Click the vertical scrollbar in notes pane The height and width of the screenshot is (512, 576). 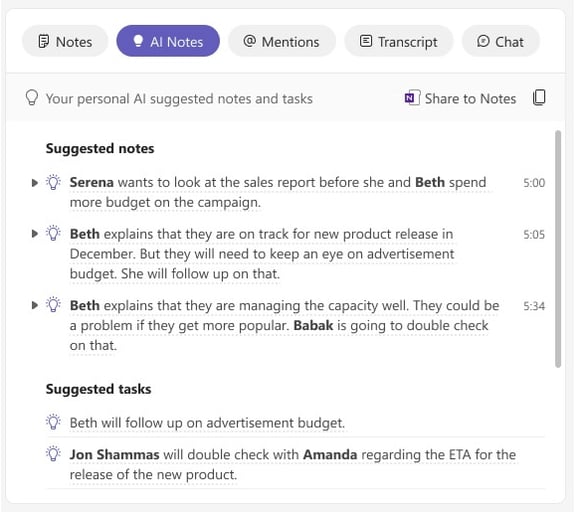click(558, 249)
